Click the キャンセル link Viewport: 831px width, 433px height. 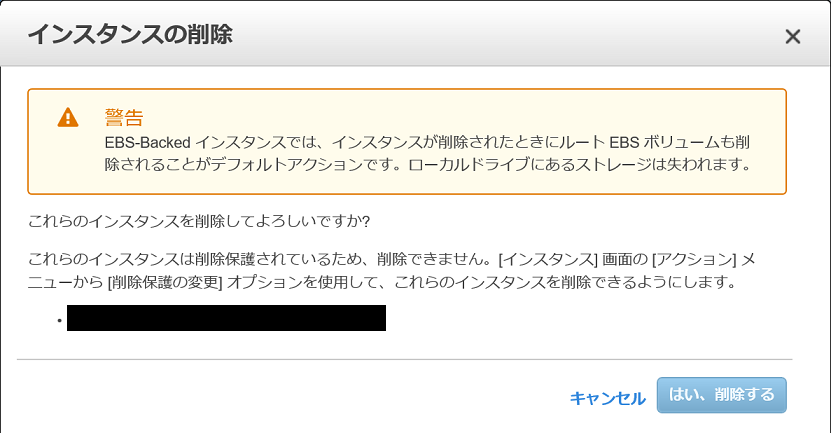pyautogui.click(x=607, y=398)
